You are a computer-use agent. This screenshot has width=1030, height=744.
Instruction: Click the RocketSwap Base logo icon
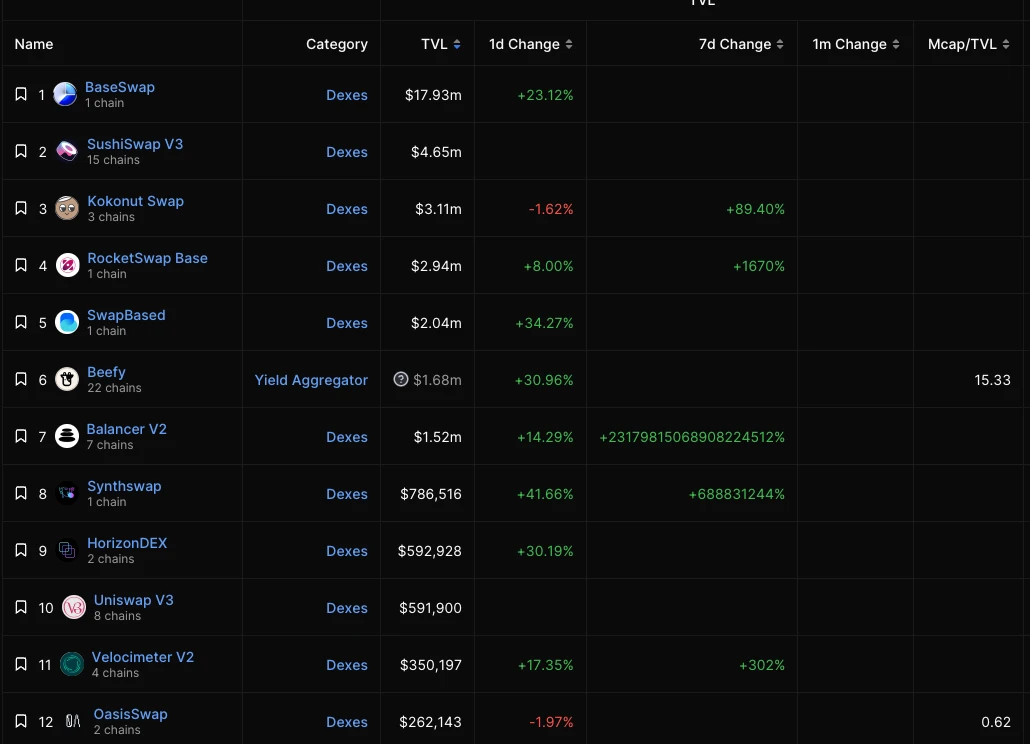tap(67, 265)
